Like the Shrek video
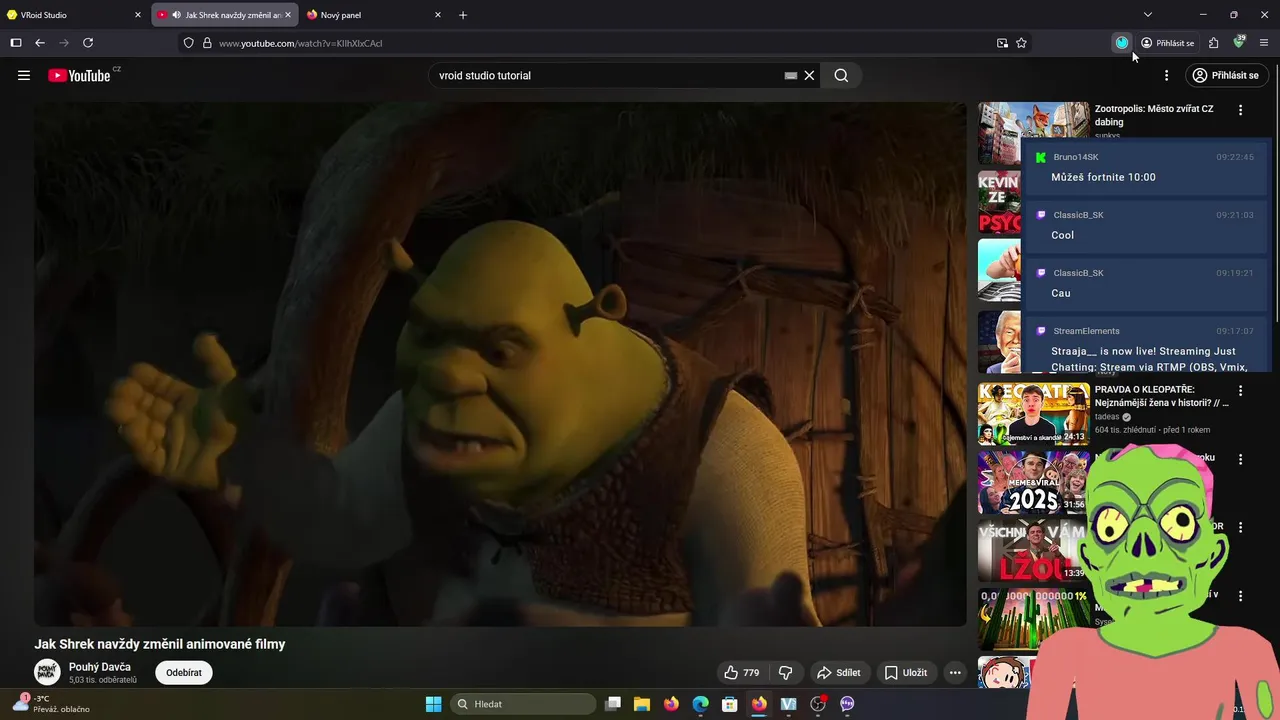This screenshot has height=720, width=1280. point(742,673)
